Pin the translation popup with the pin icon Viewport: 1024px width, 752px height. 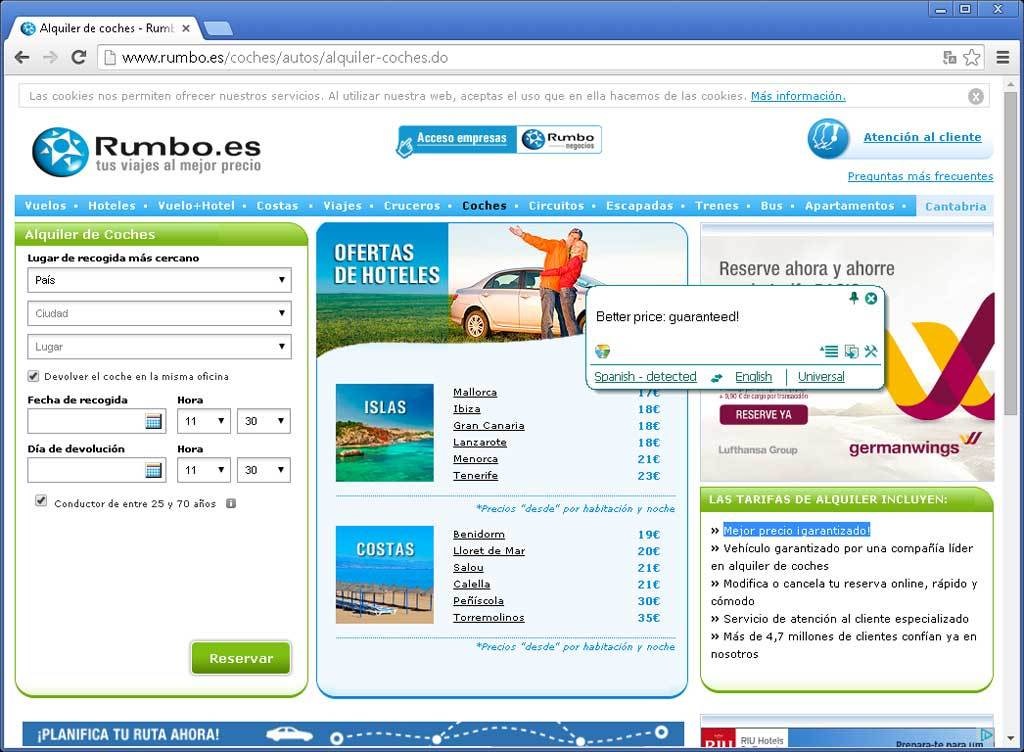(853, 298)
